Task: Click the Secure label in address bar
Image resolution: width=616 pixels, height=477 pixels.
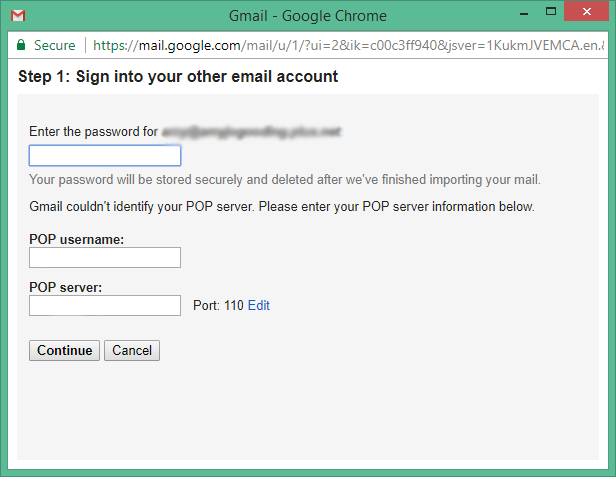Action: point(54,46)
